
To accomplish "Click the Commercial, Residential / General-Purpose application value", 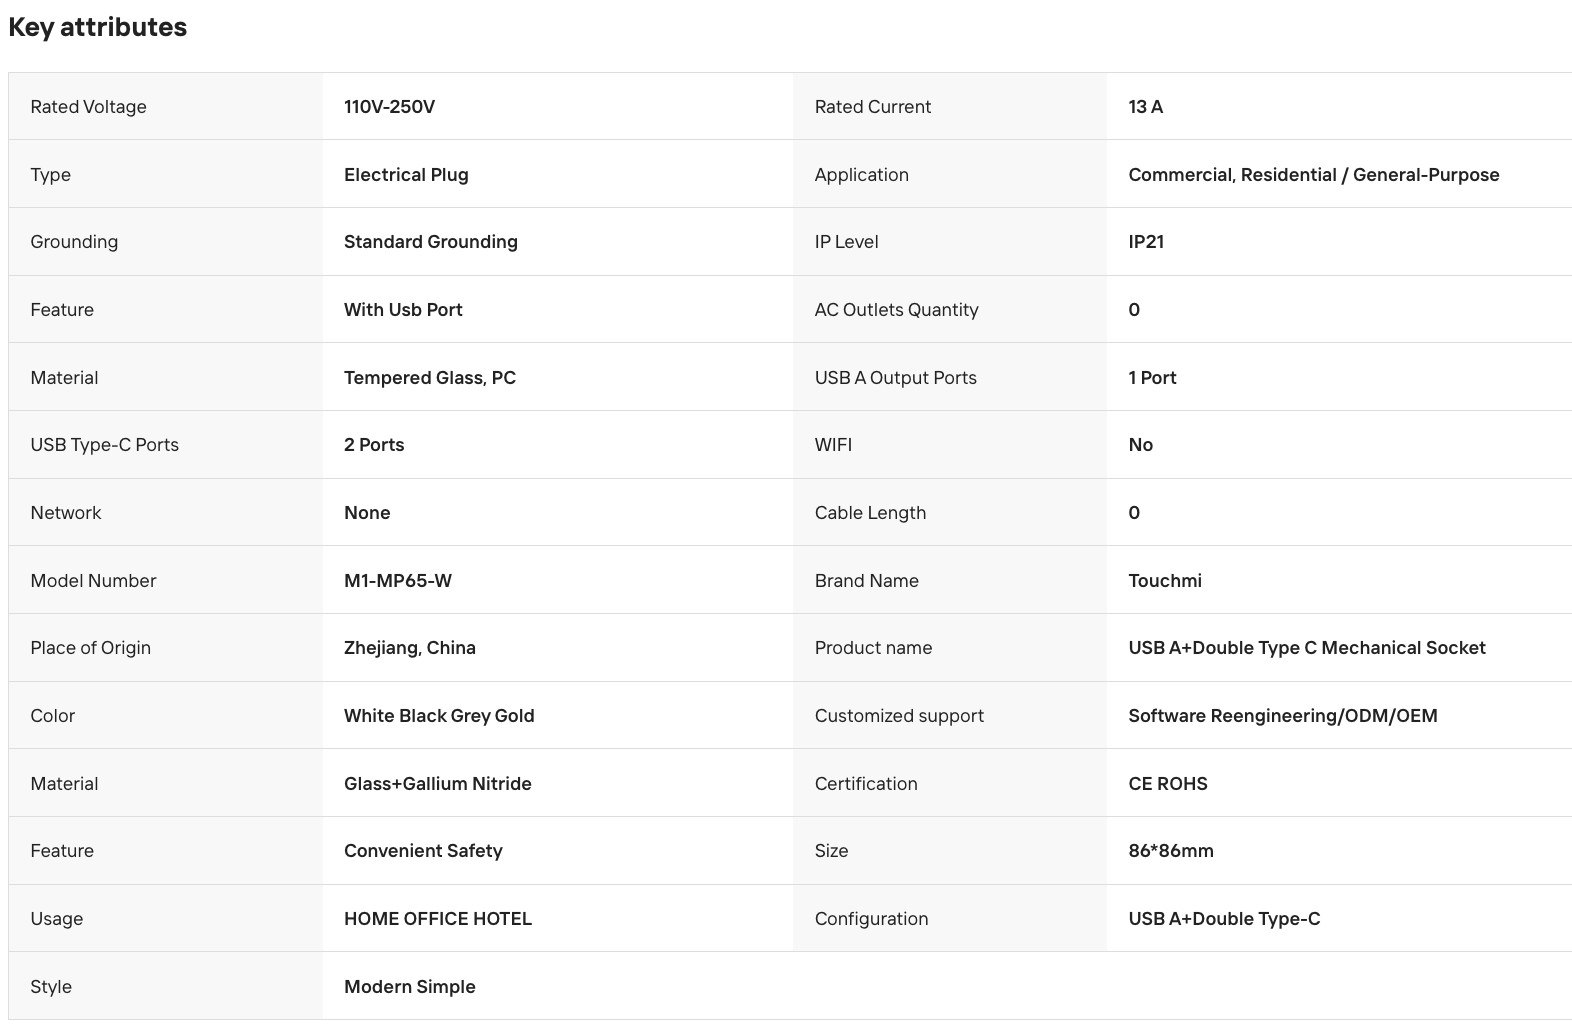I will [1313, 175].
